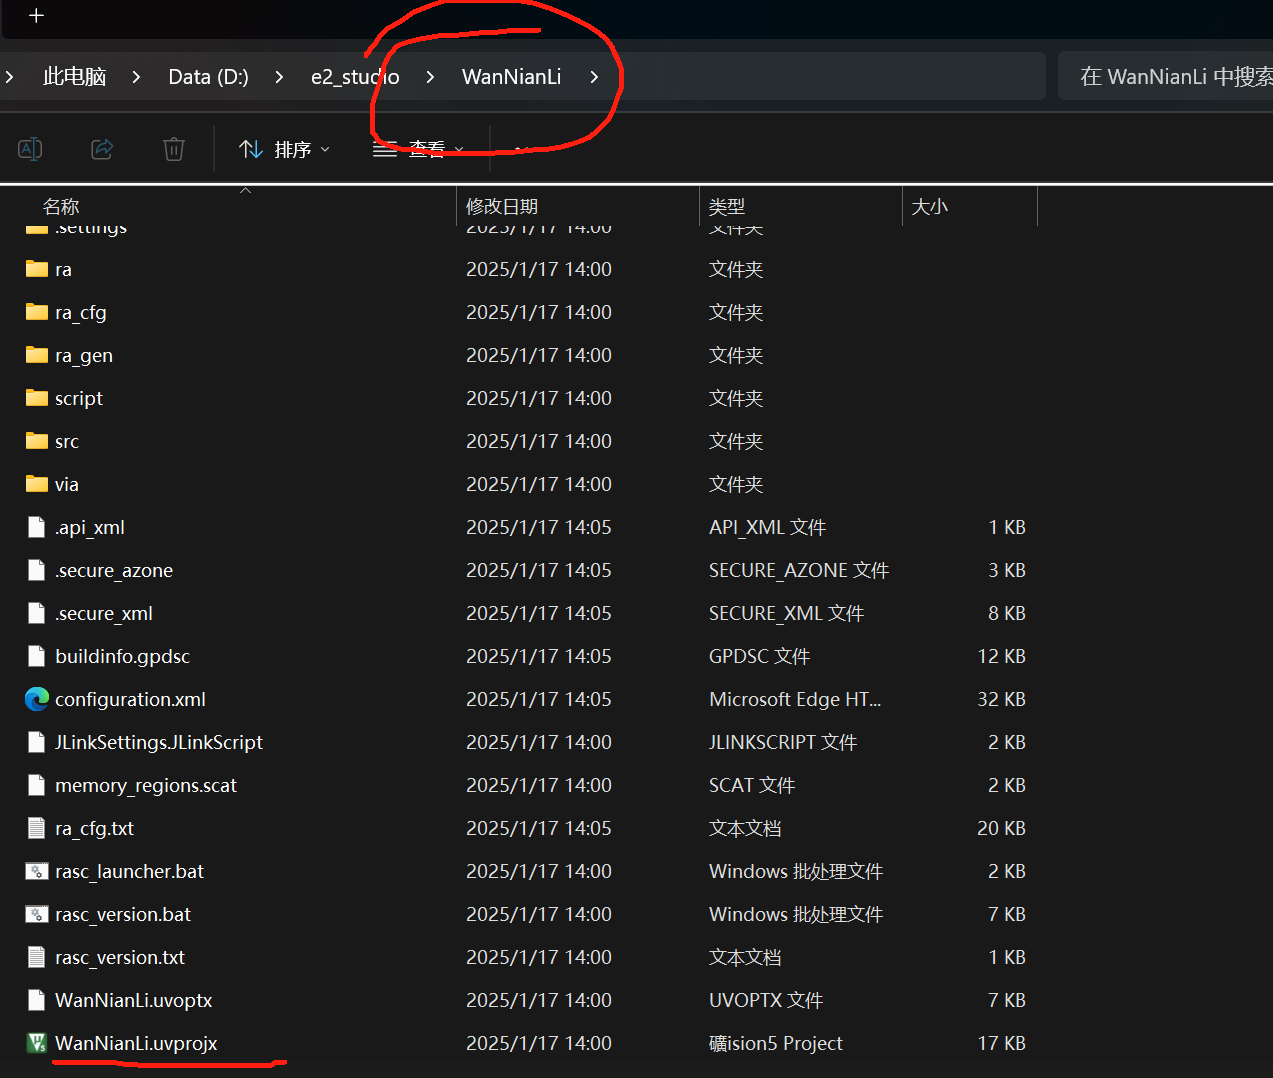Select the WanNianLi.uvoptx file name
Screen dimensions: 1273x1078
click(134, 1000)
